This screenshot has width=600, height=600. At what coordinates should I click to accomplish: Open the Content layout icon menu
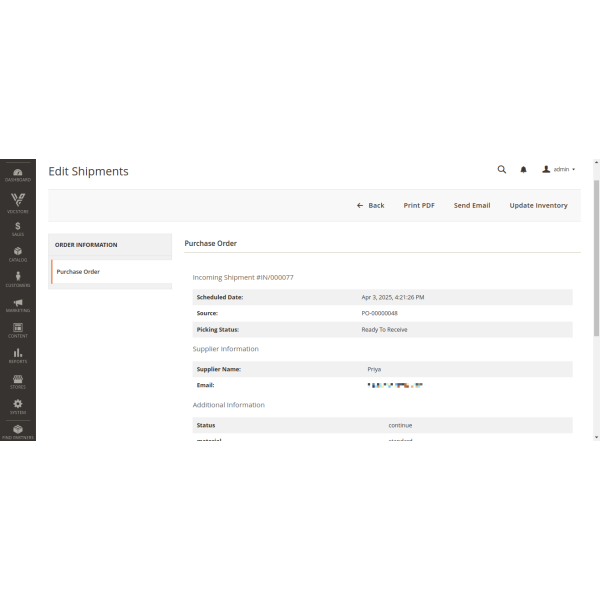pyautogui.click(x=18, y=329)
